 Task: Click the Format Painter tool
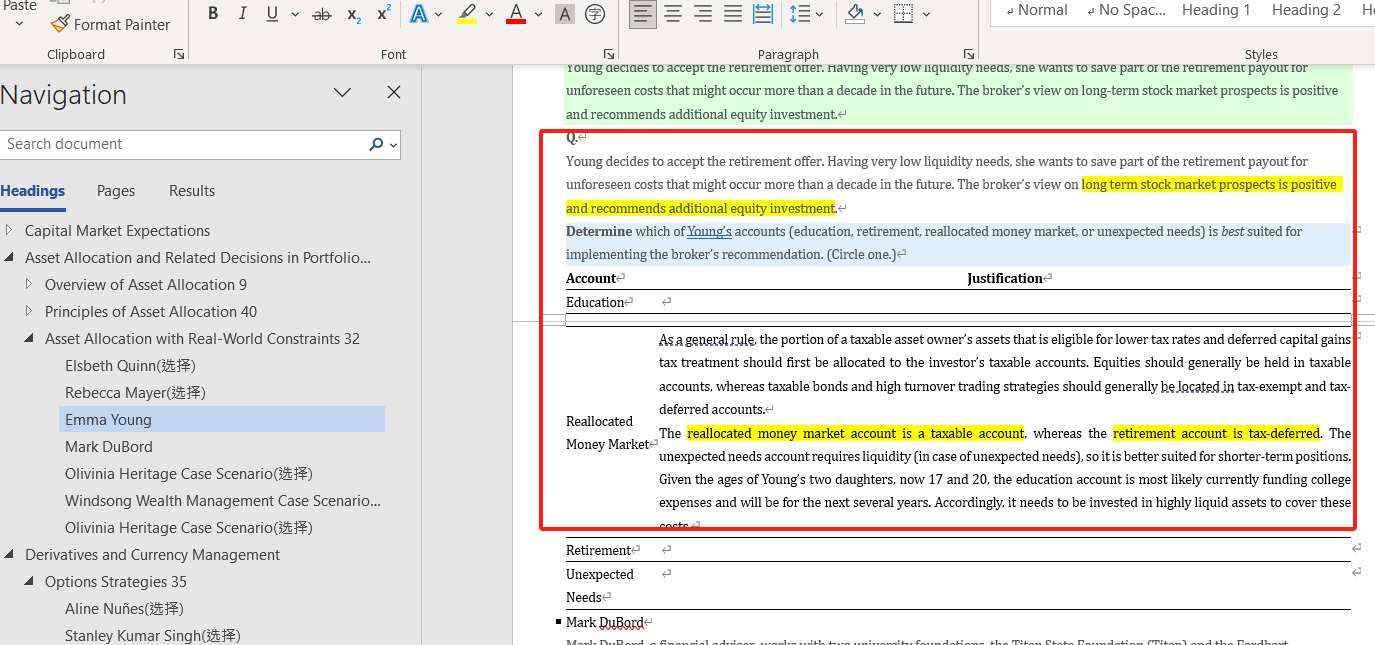pyautogui.click(x=110, y=24)
